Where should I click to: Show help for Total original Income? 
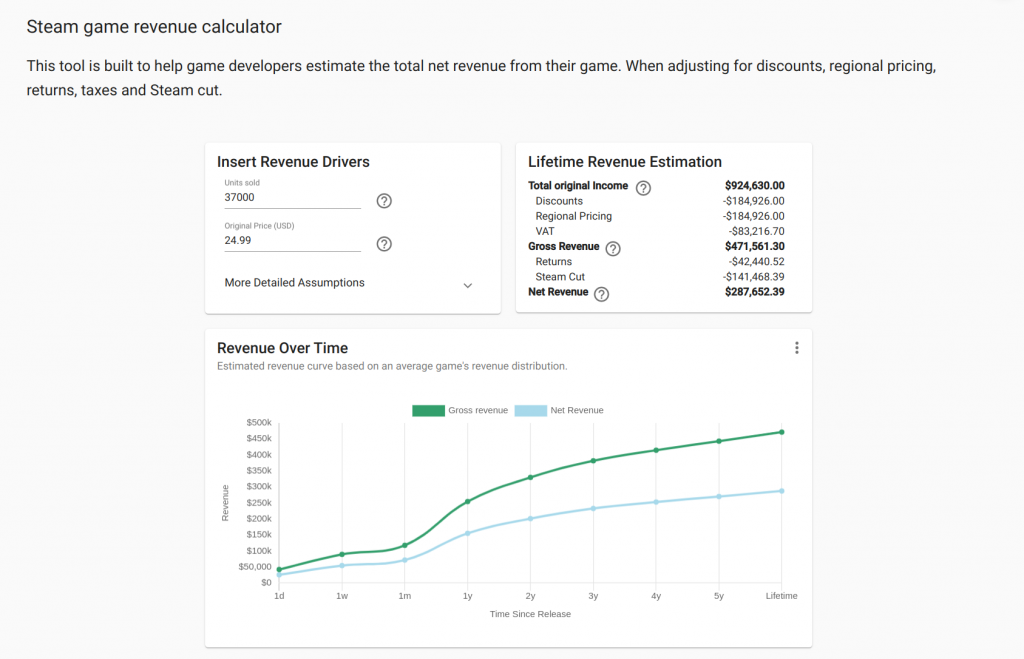click(643, 188)
